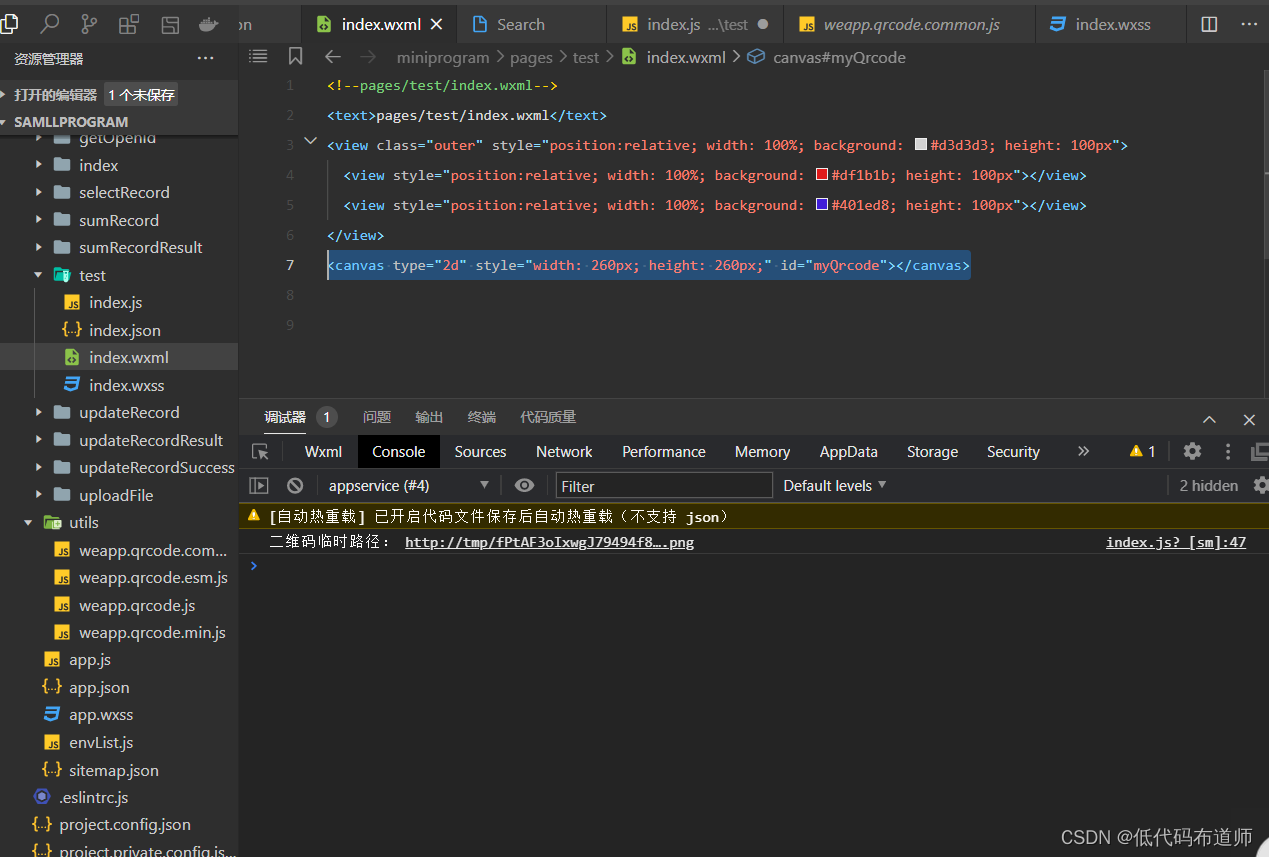Open the Search icon in activity bar
Image resolution: width=1269 pixels, height=857 pixels.
49,24
